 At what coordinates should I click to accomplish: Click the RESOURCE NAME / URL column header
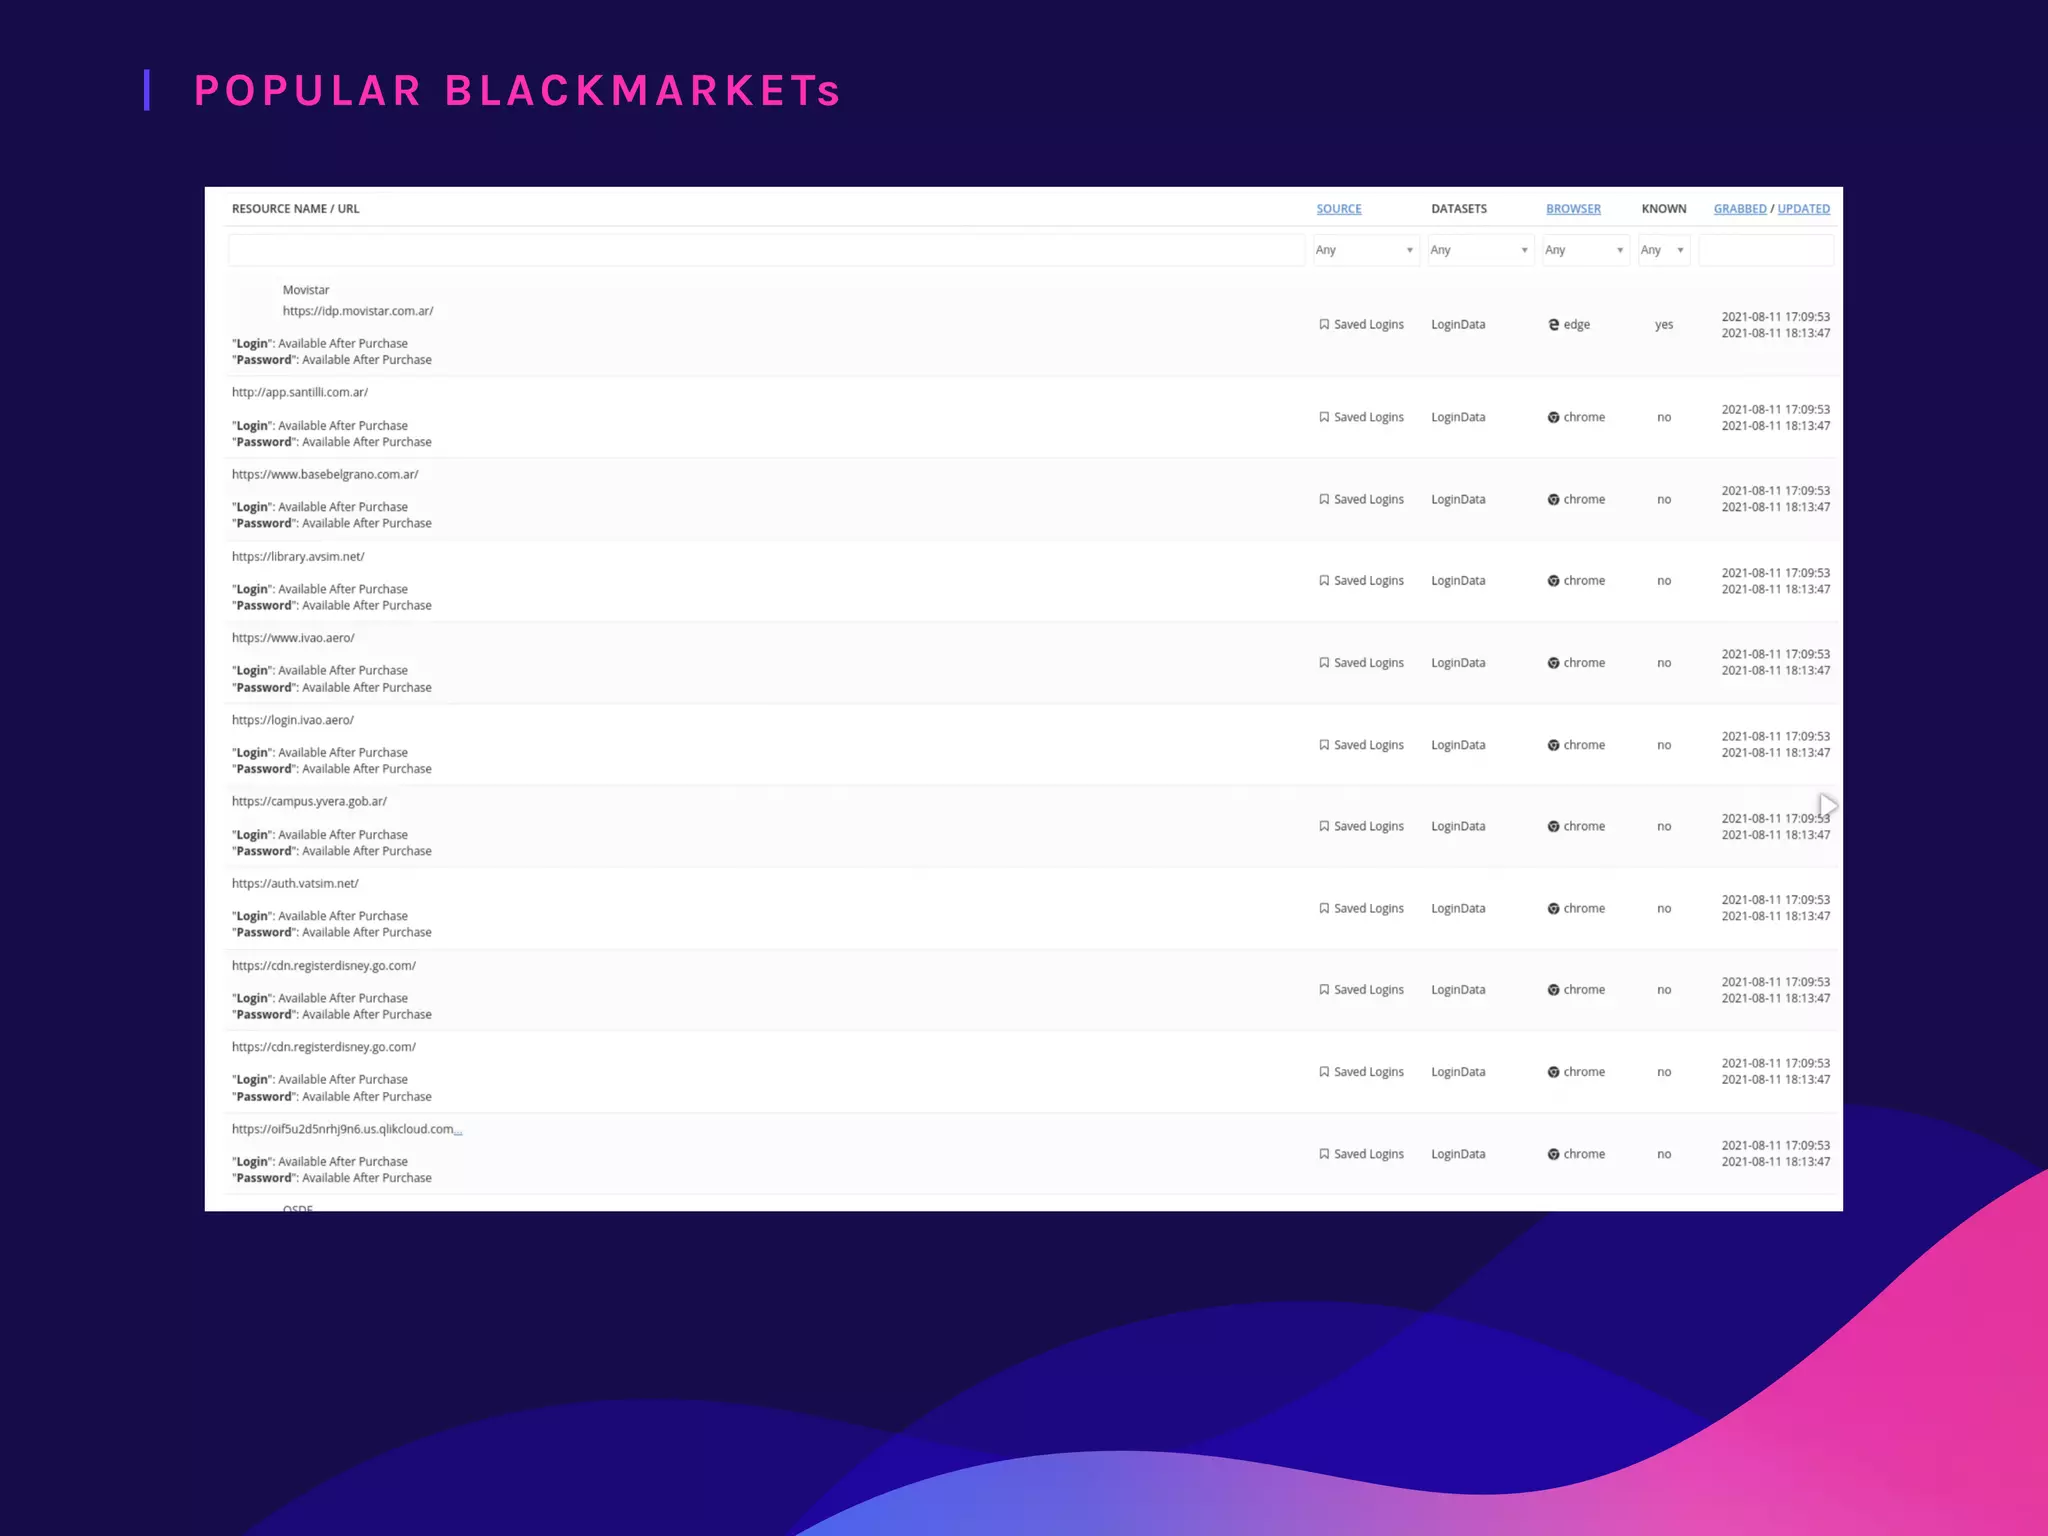point(295,209)
